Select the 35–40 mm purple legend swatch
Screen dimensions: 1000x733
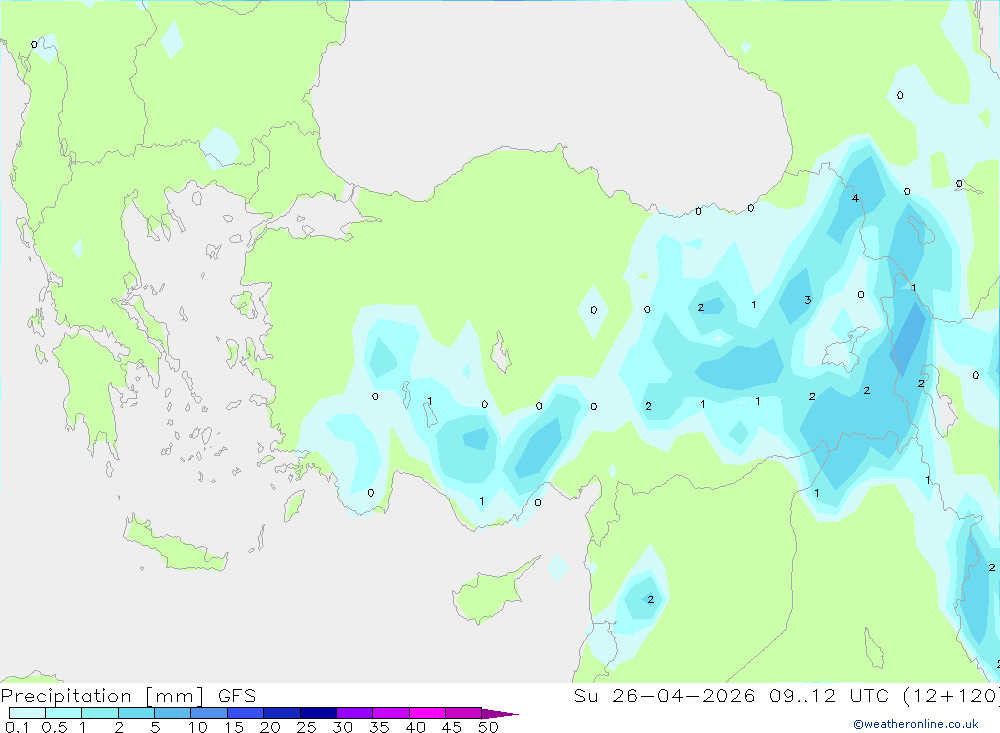[x=390, y=713]
